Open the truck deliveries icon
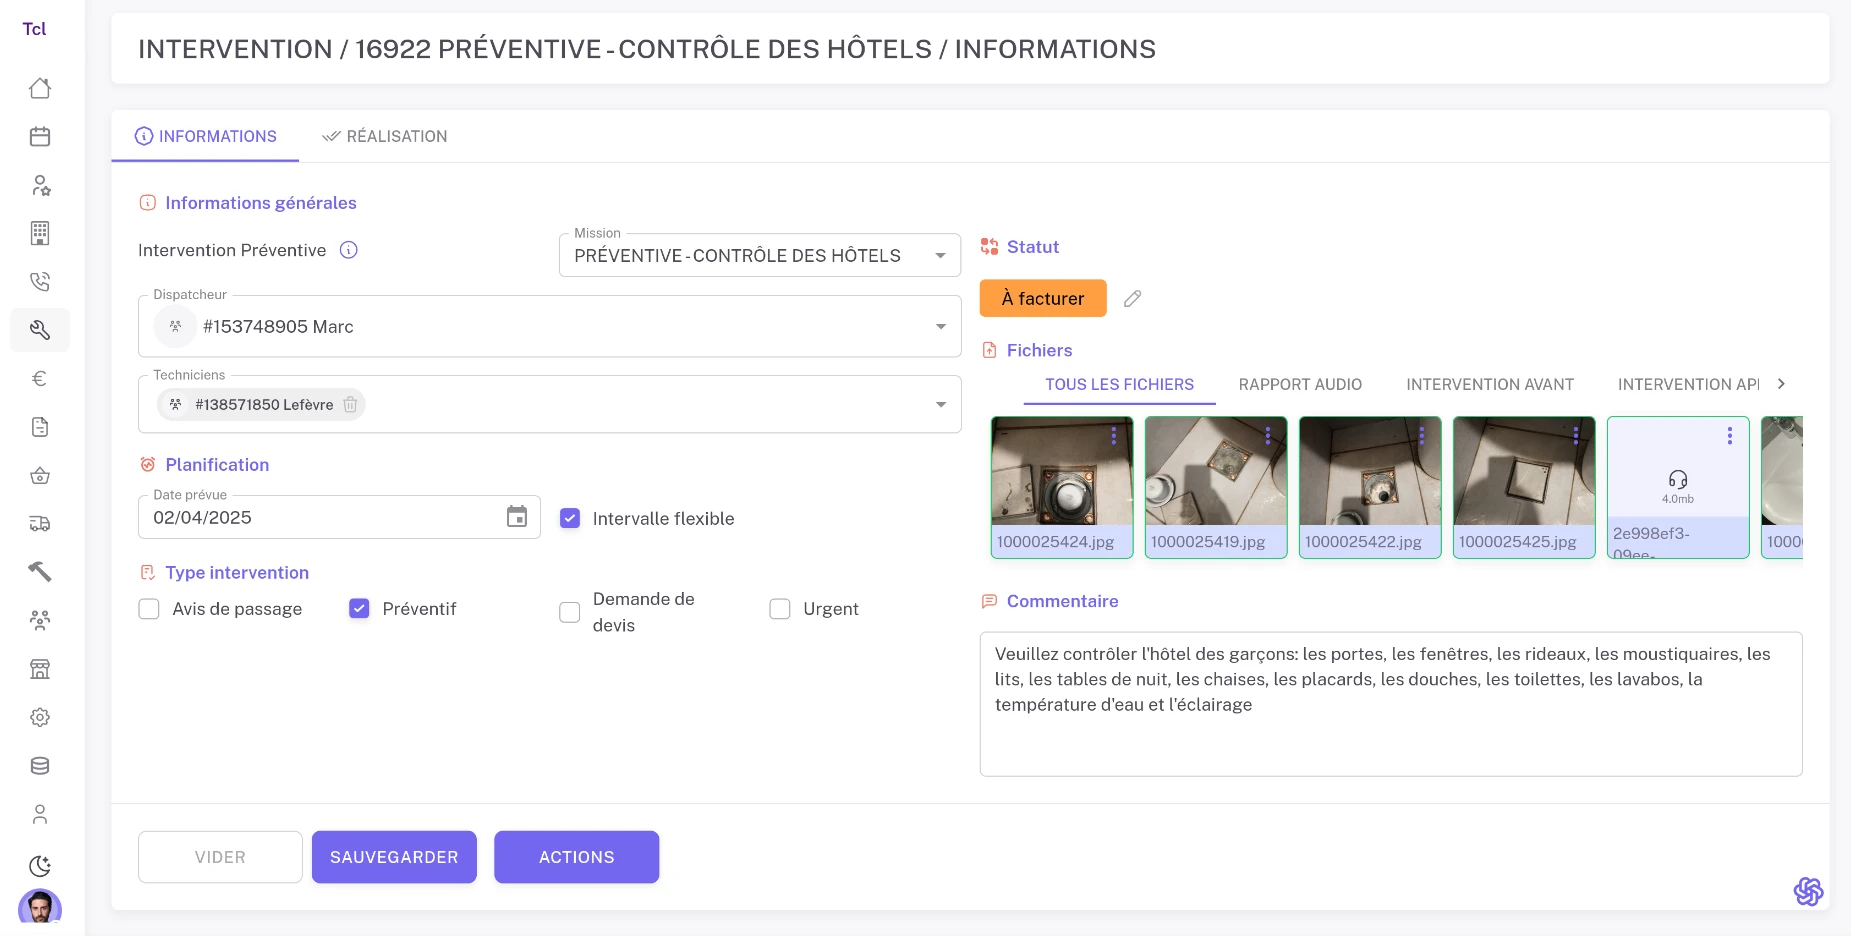Screen dimensions: 1851x936 39,523
